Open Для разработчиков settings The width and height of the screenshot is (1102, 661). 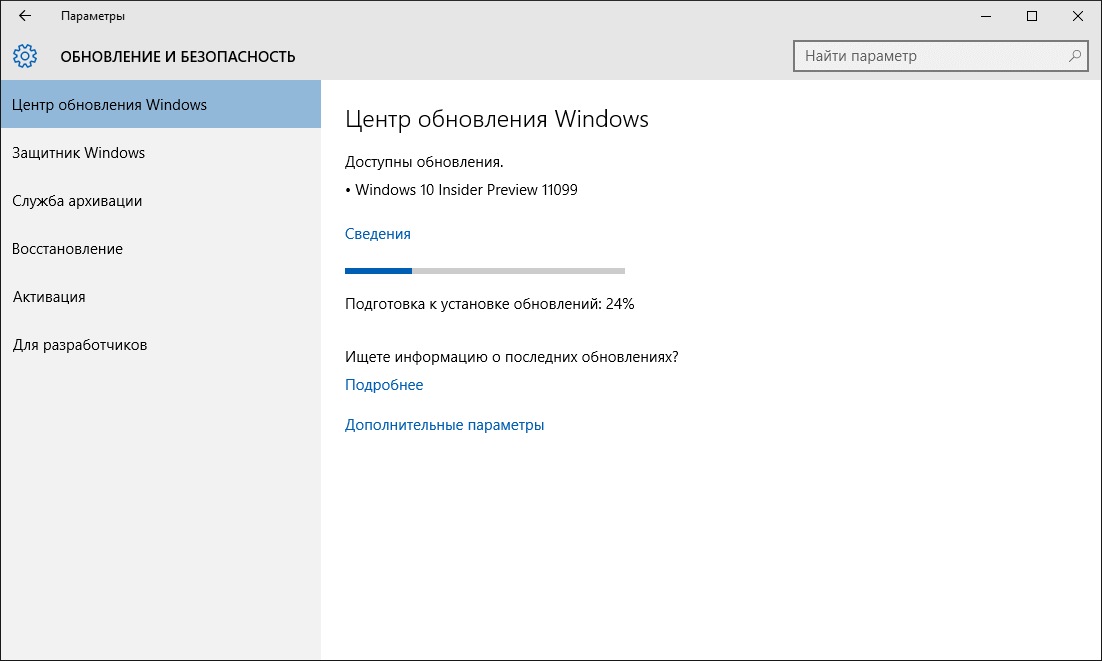tap(79, 344)
